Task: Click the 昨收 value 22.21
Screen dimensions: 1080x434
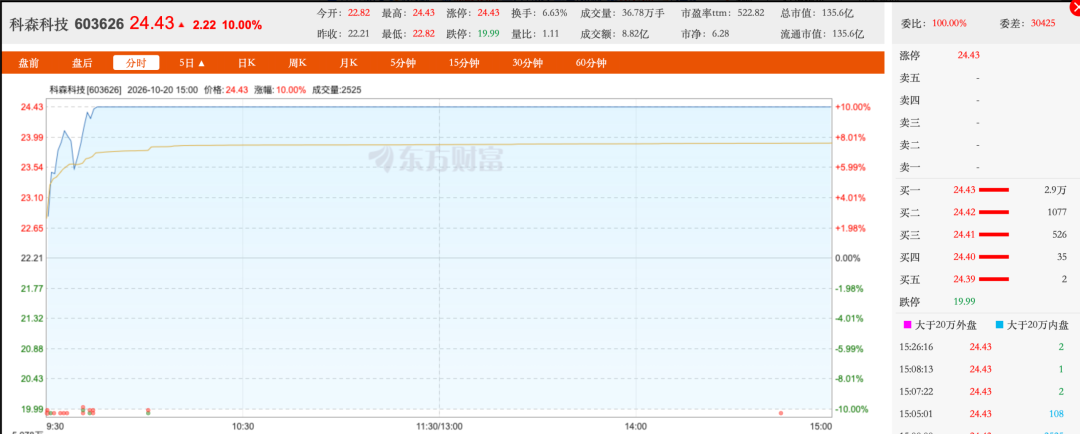Action: tap(358, 34)
